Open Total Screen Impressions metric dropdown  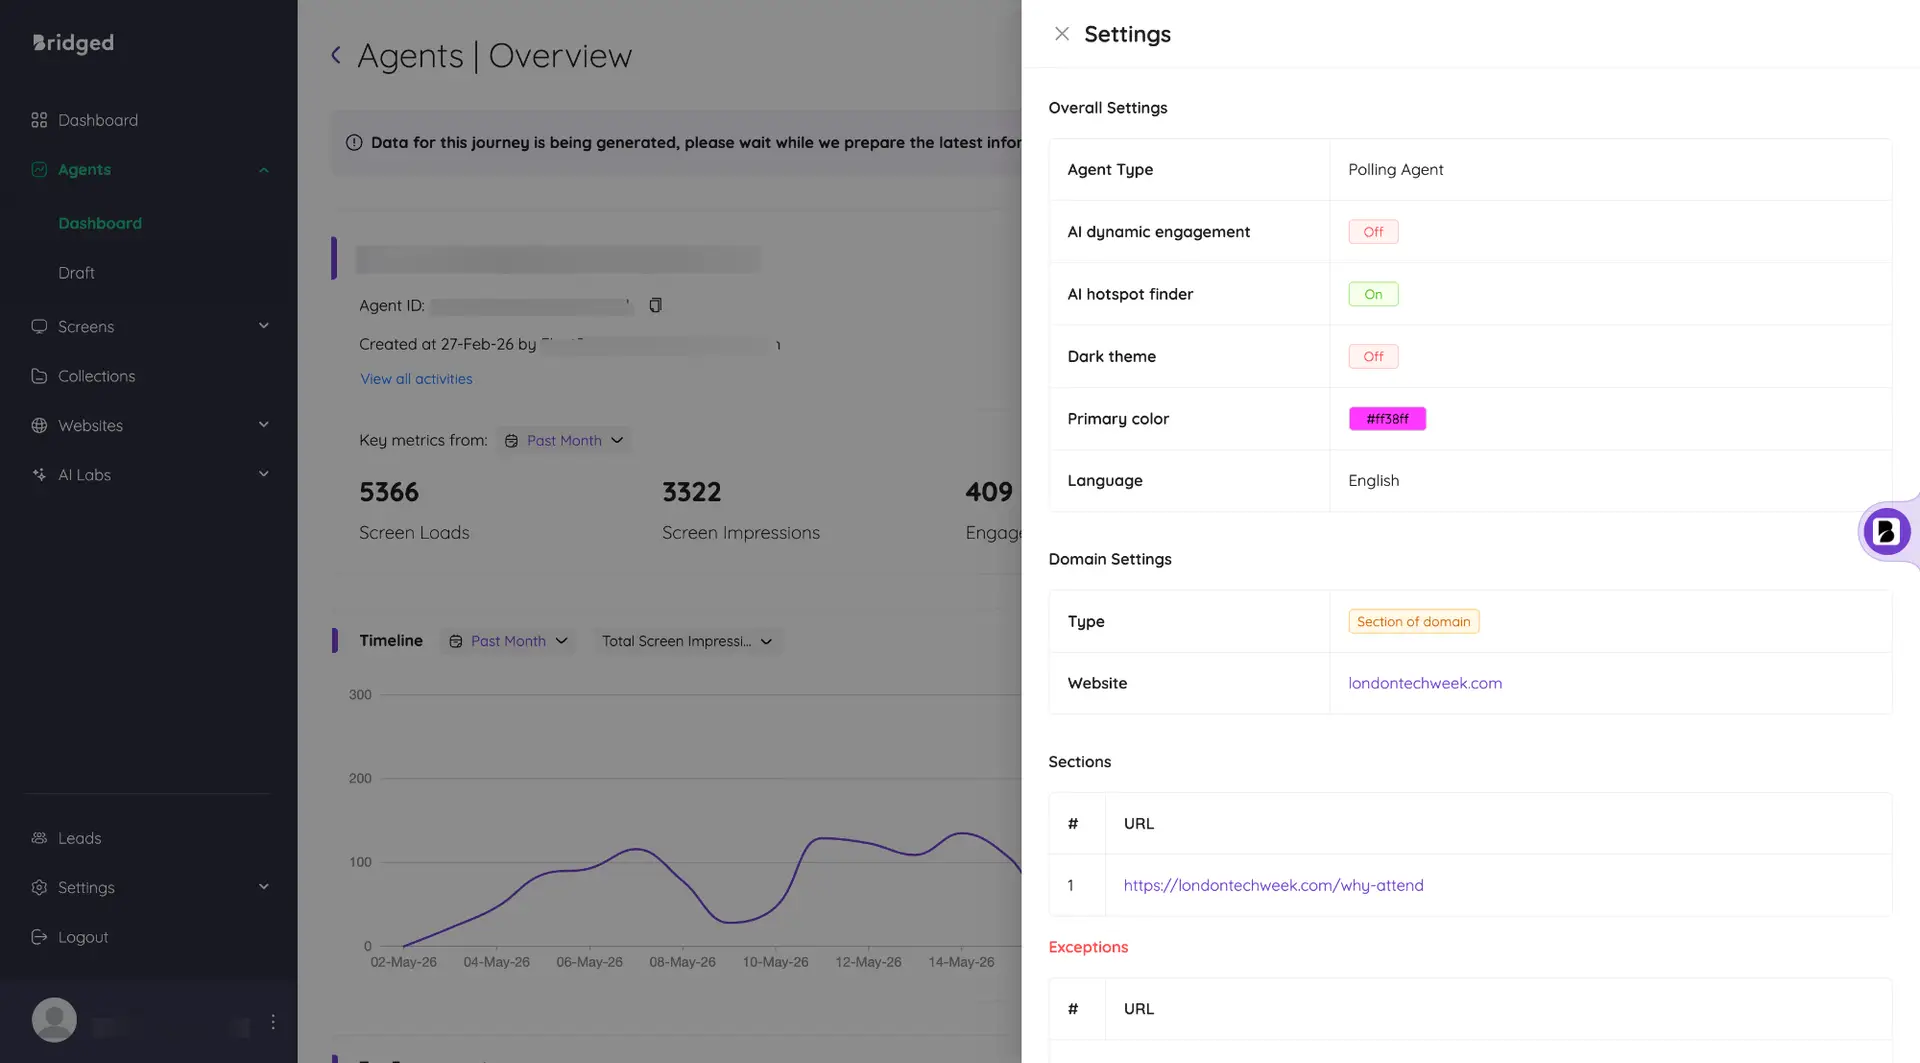click(686, 642)
